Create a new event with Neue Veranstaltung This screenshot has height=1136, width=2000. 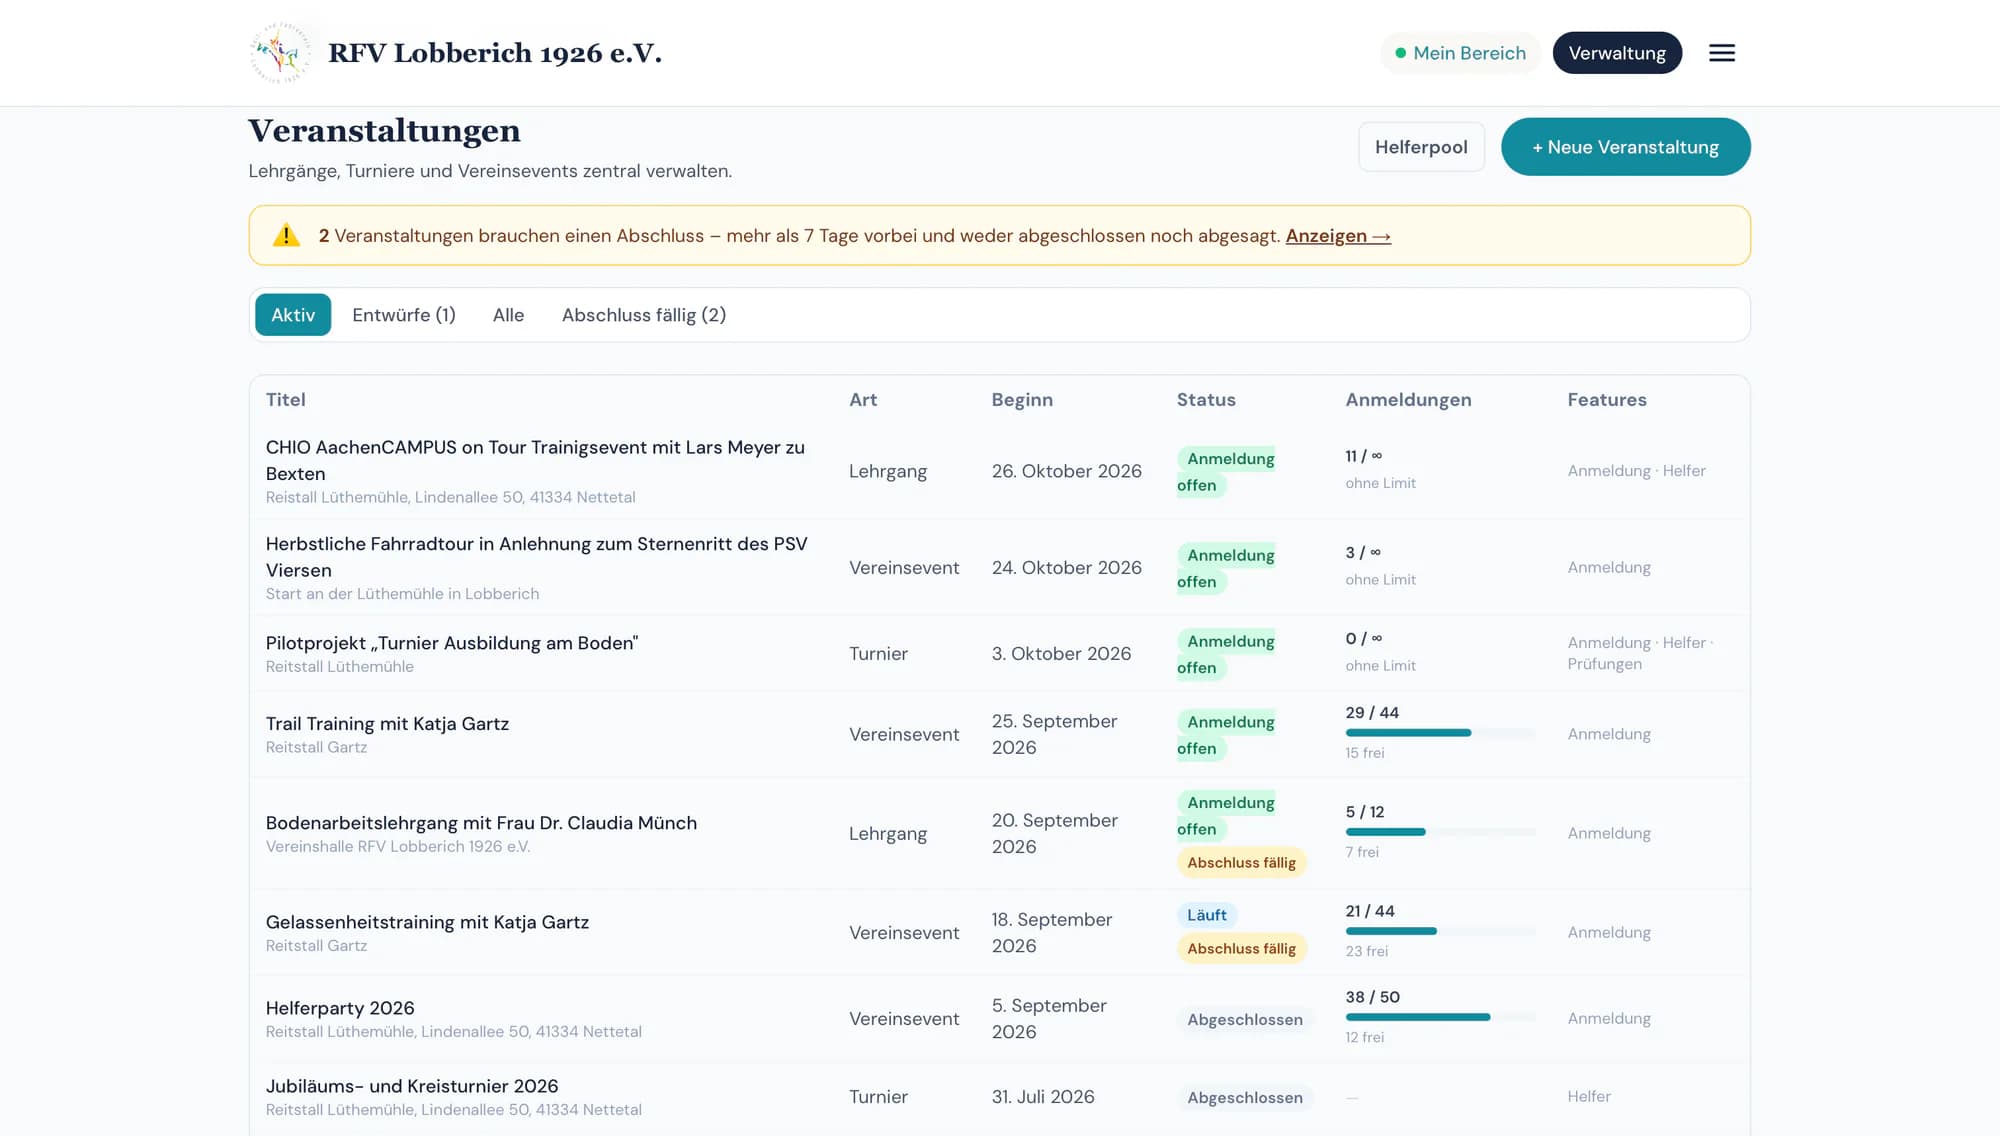1625,147
